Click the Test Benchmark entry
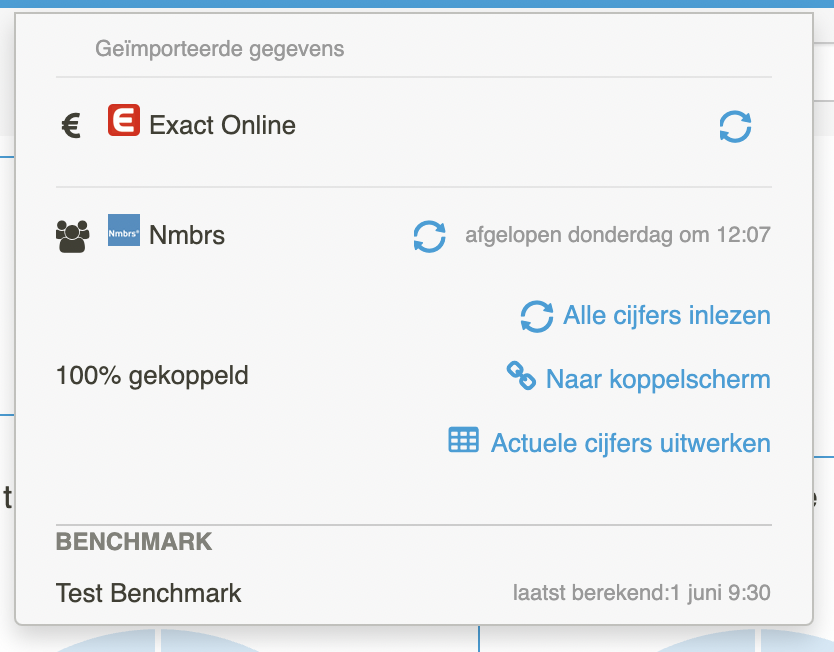Viewport: 834px width, 652px height. (148, 593)
